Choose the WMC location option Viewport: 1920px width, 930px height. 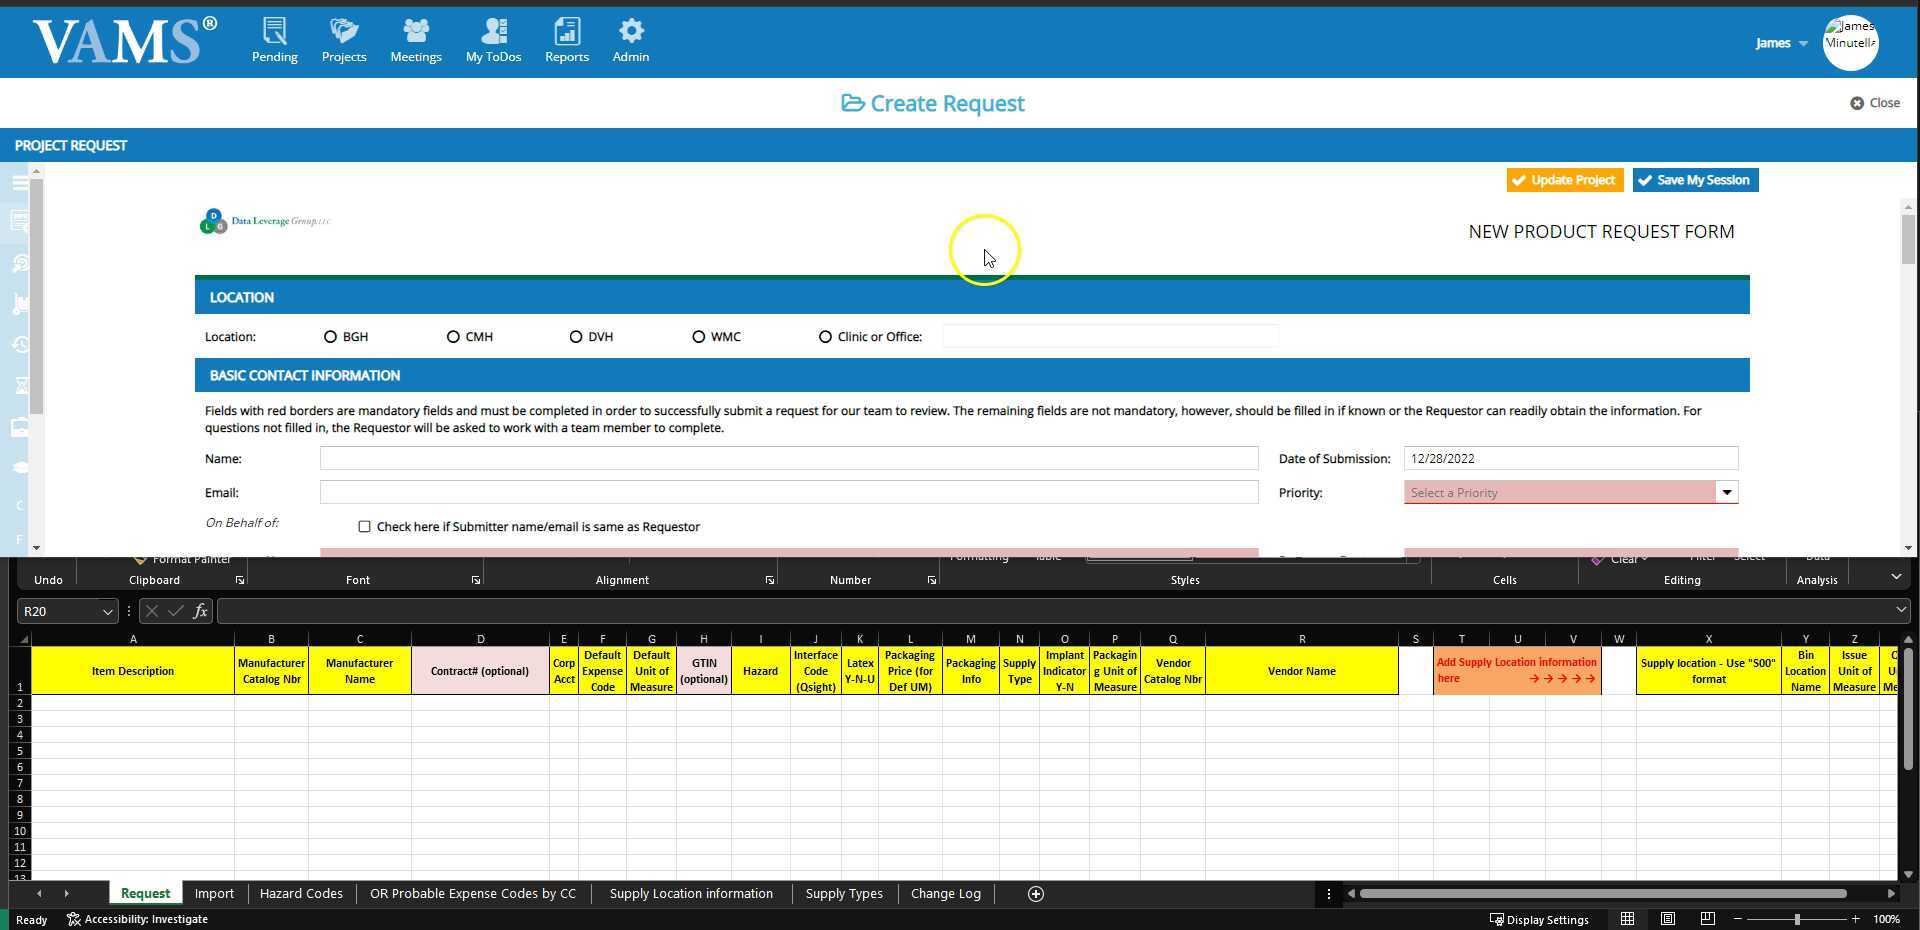[x=698, y=337]
